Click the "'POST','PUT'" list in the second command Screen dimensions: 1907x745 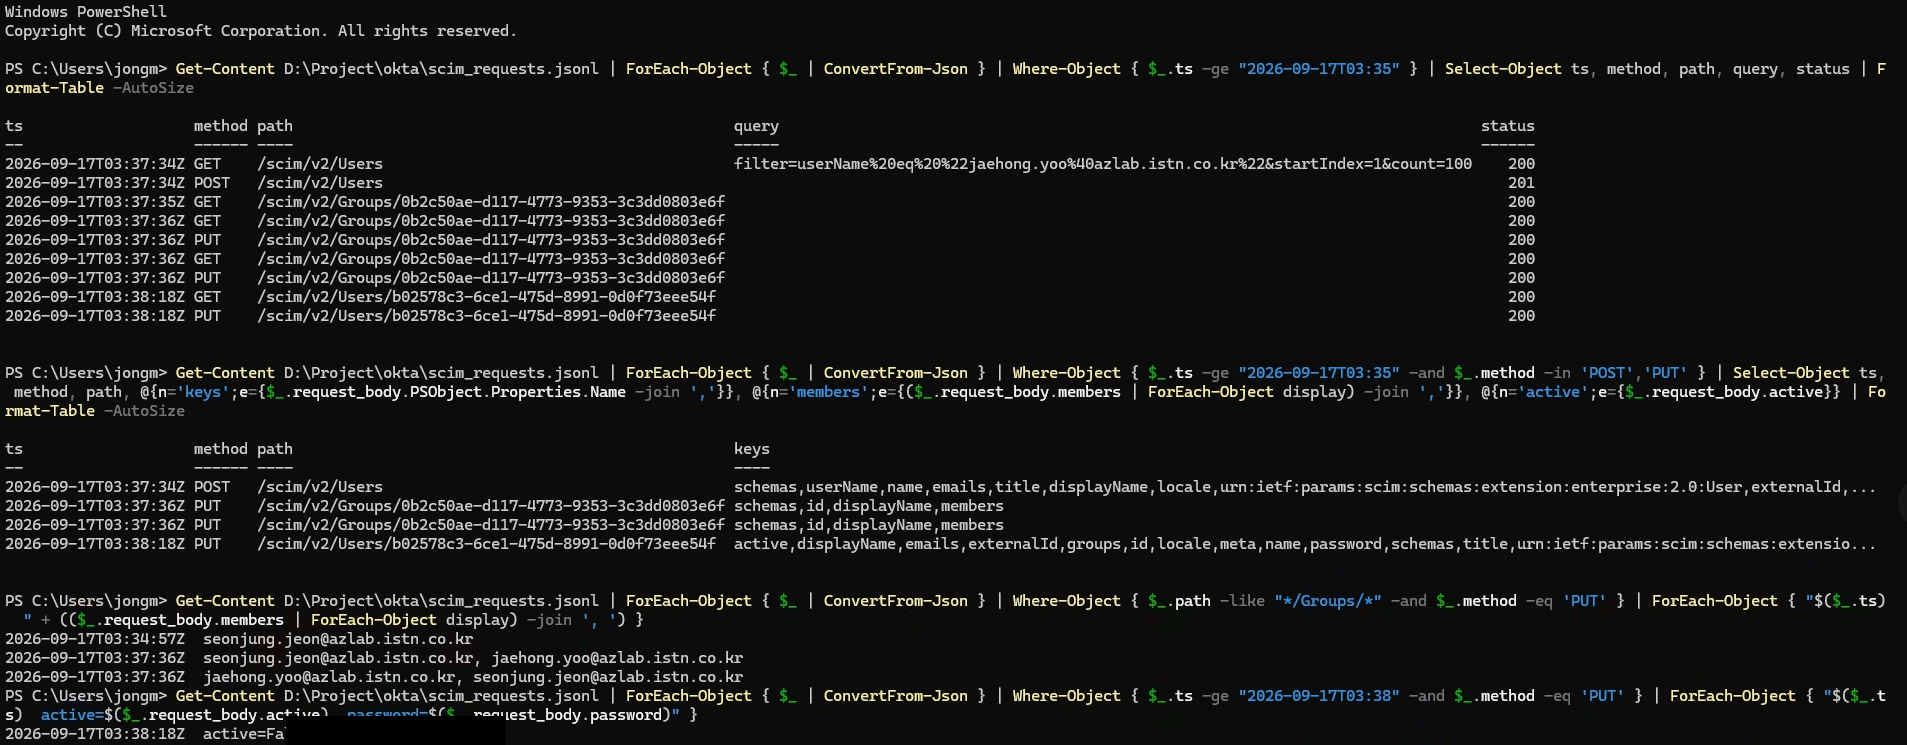[x=1633, y=373]
